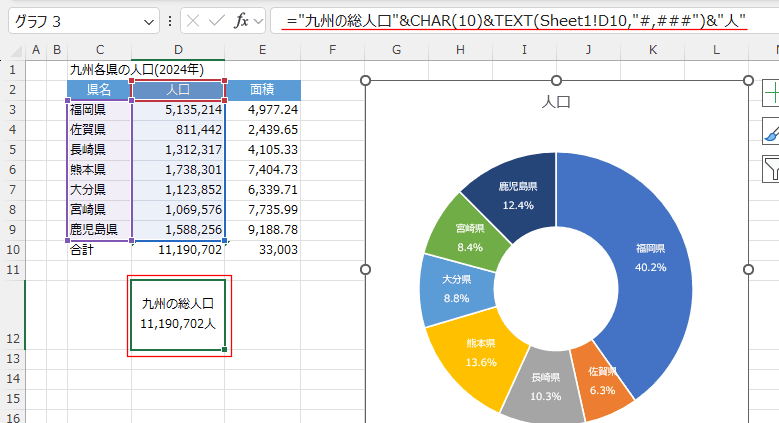Click the 12.4% data label
Screen dimensions: 779x423
point(518,205)
